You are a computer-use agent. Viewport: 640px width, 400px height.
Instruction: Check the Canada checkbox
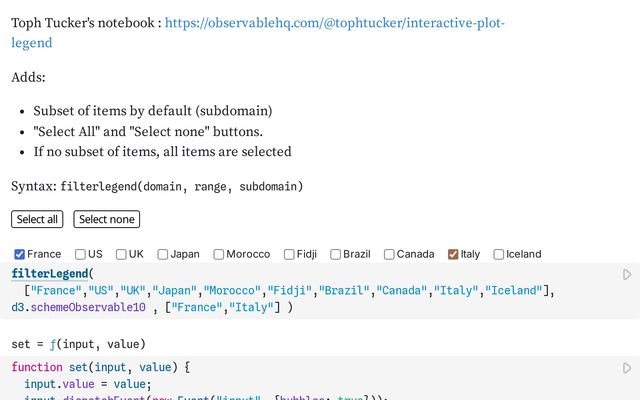[389, 254]
